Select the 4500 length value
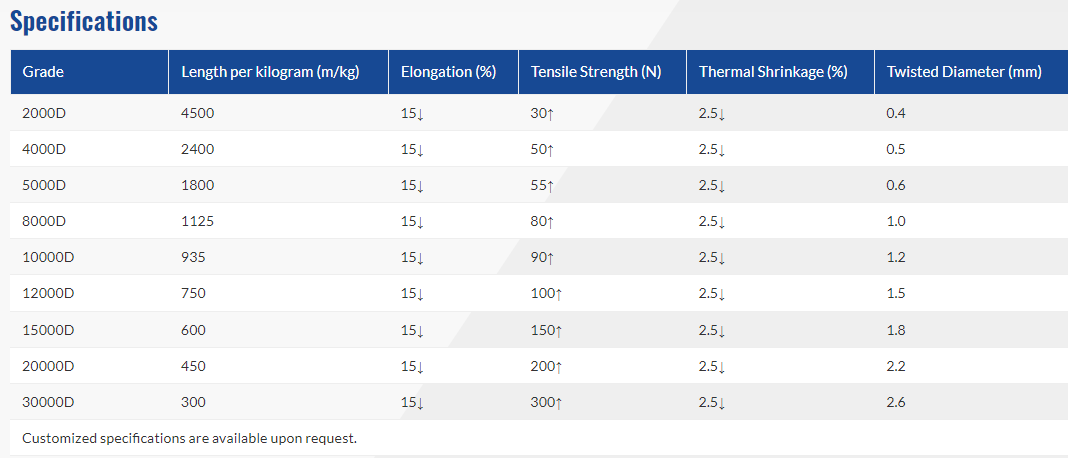 click(198, 113)
